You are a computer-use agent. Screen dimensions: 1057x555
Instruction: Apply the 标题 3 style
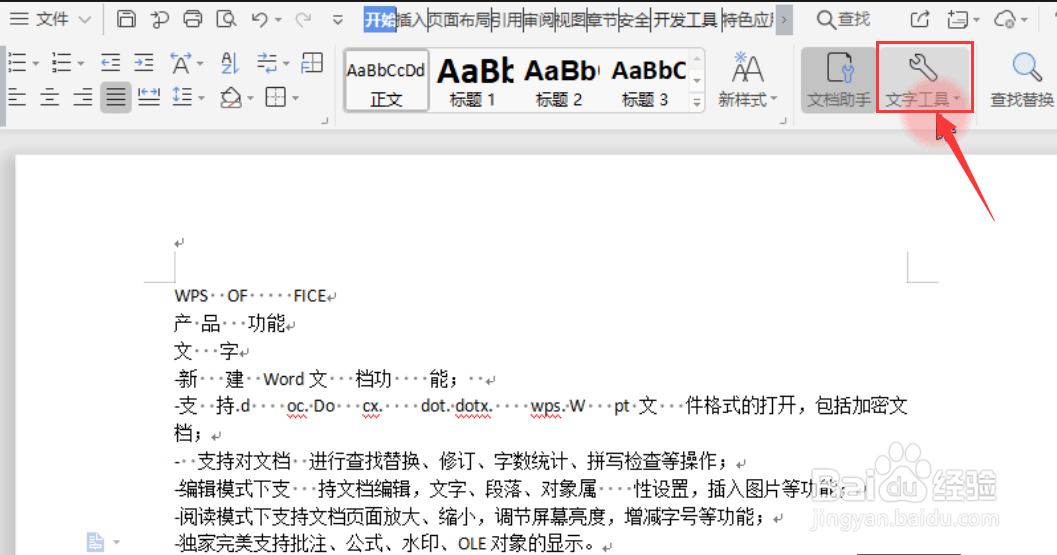point(645,81)
